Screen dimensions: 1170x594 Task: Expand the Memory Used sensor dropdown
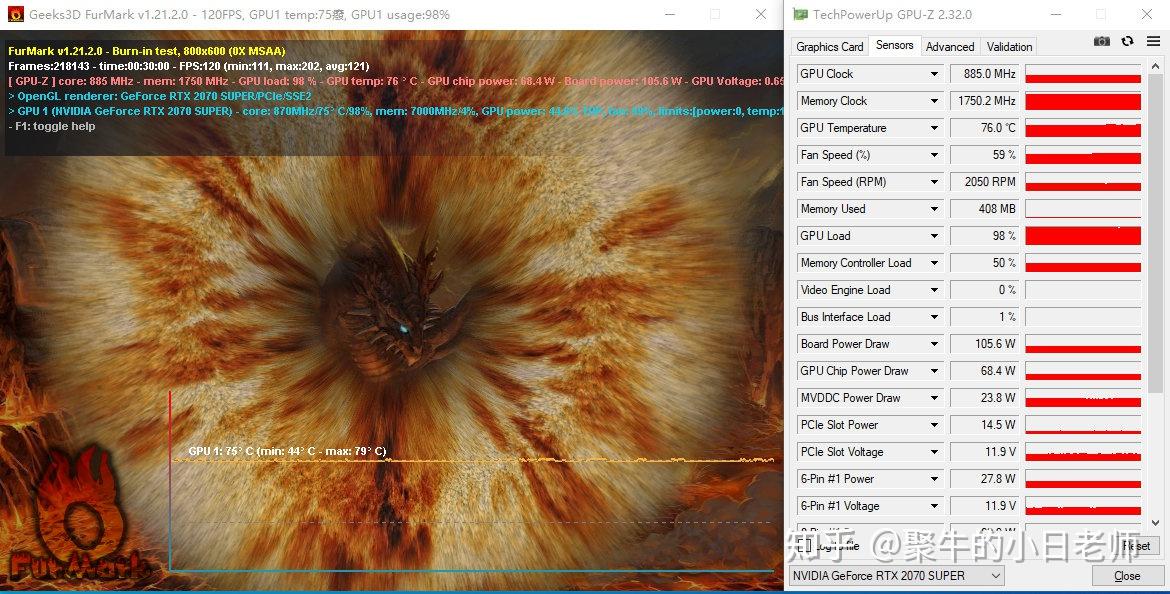934,209
